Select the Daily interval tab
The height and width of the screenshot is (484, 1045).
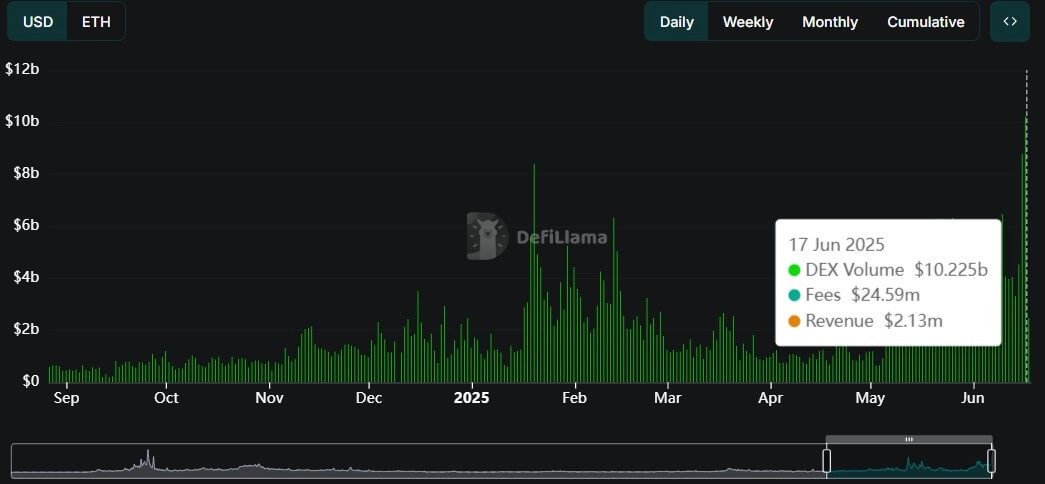[x=676, y=22]
